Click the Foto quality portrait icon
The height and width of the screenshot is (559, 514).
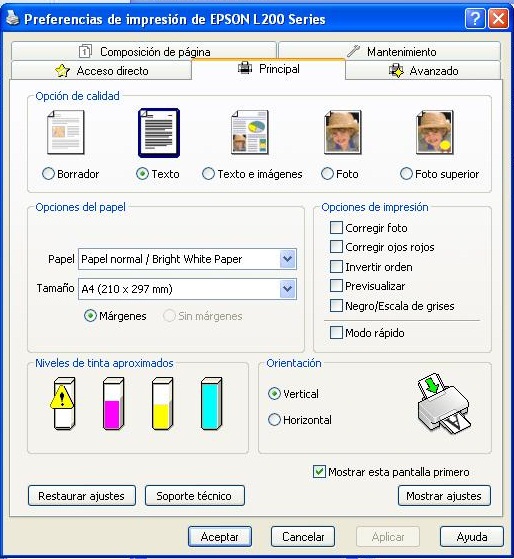[x=343, y=132]
